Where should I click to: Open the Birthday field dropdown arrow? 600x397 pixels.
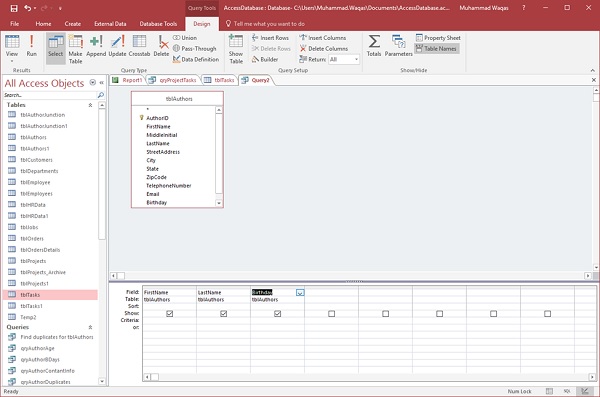click(300, 292)
